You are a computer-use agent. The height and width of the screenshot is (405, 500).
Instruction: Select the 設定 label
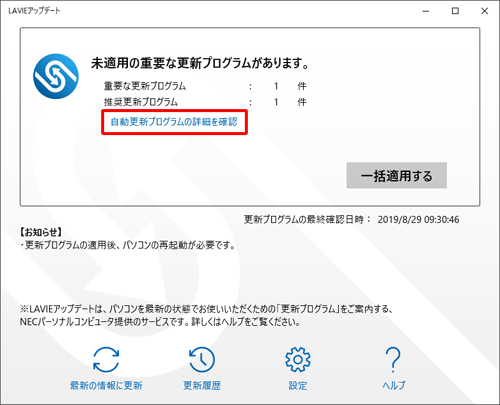pyautogui.click(x=298, y=386)
